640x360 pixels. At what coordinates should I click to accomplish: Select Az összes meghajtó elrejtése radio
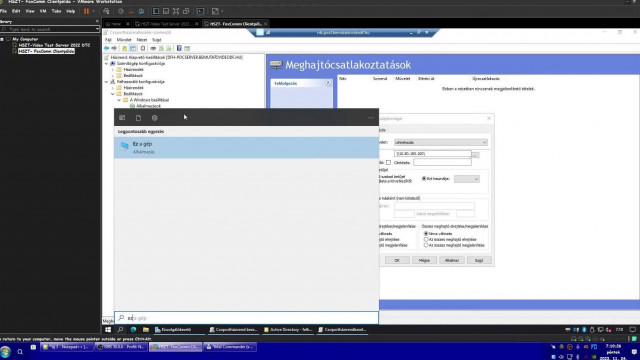click(x=426, y=240)
